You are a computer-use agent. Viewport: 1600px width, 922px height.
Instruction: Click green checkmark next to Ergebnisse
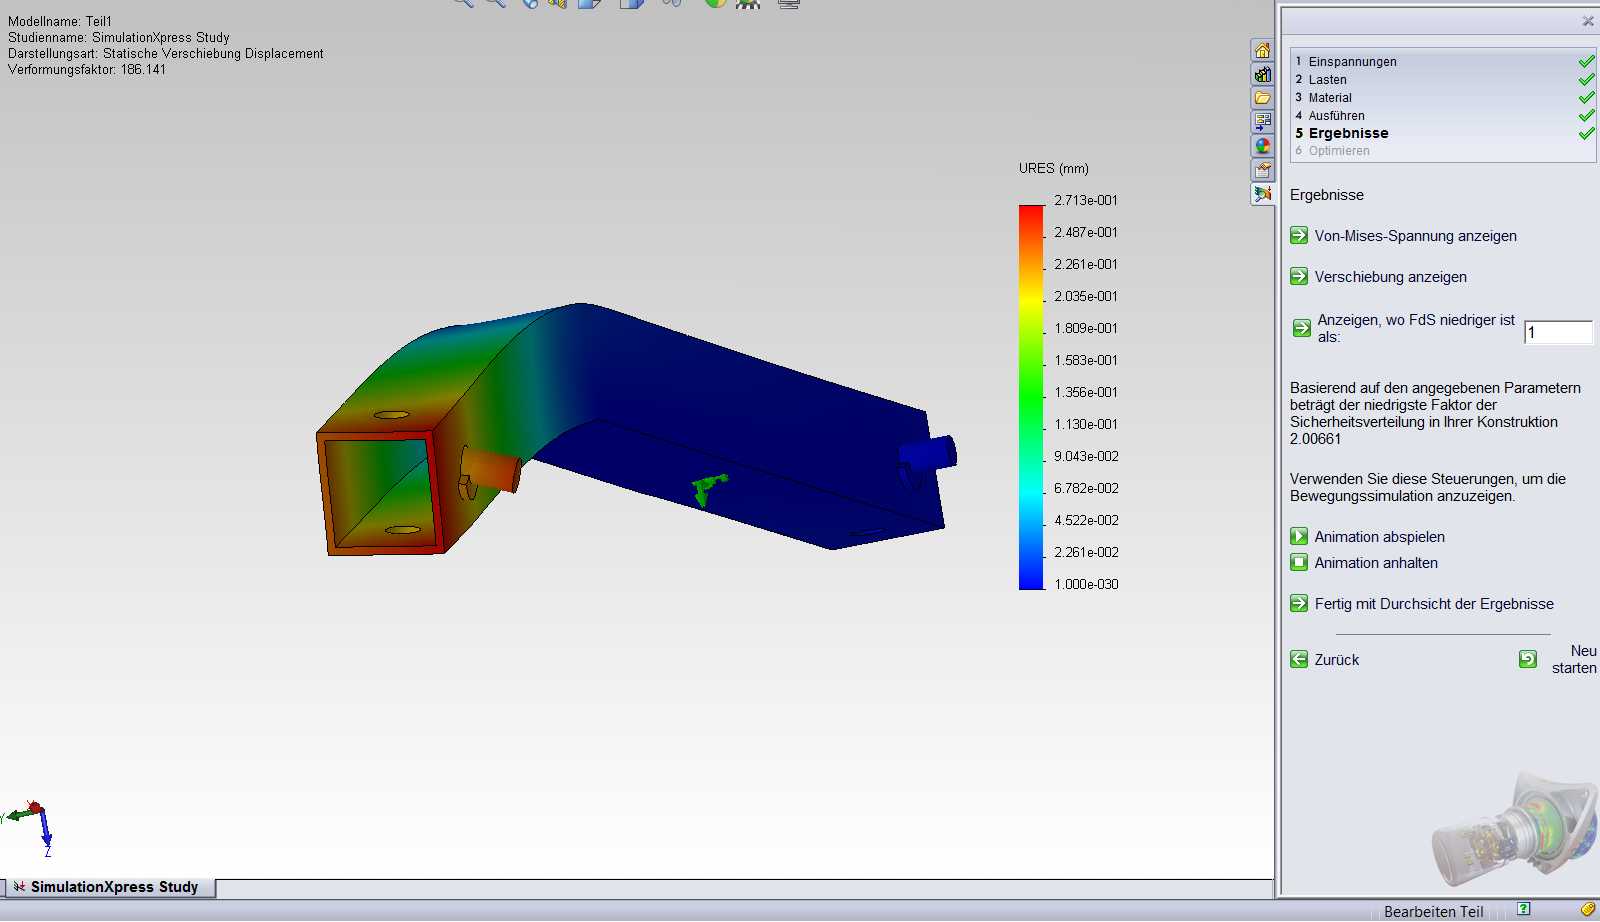pyautogui.click(x=1586, y=133)
